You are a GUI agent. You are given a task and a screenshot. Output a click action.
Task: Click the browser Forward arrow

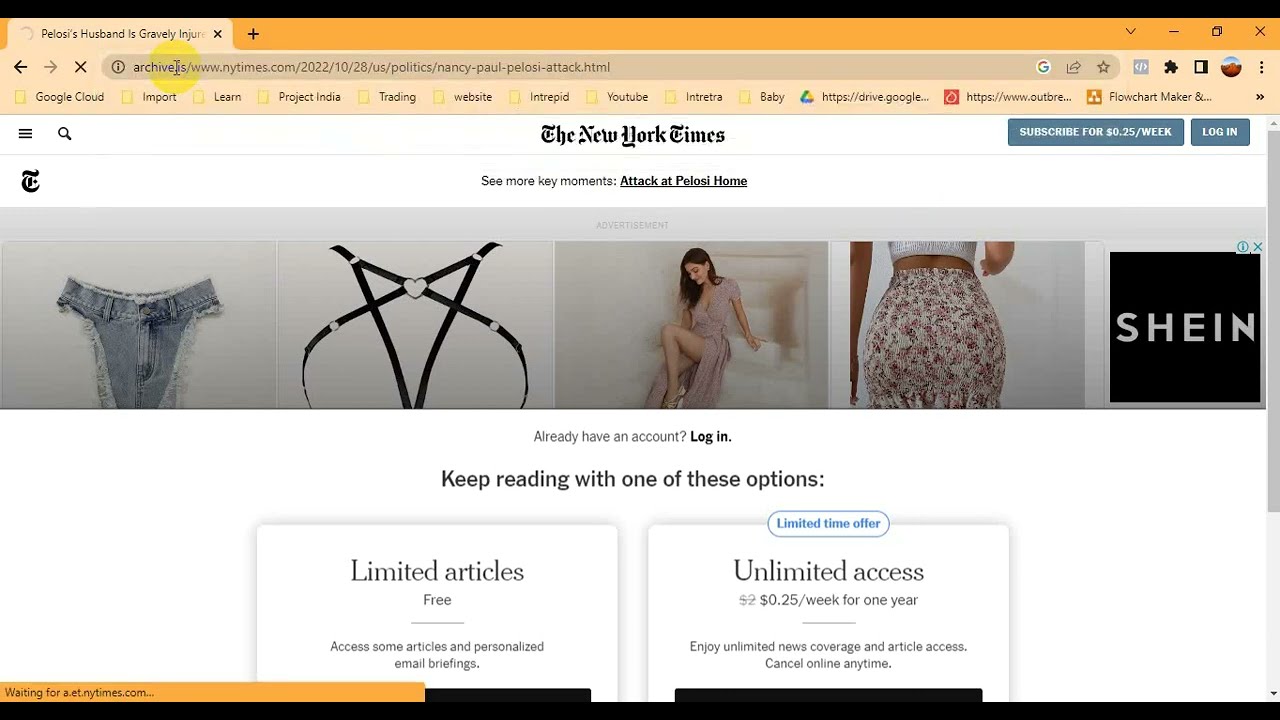(x=51, y=67)
